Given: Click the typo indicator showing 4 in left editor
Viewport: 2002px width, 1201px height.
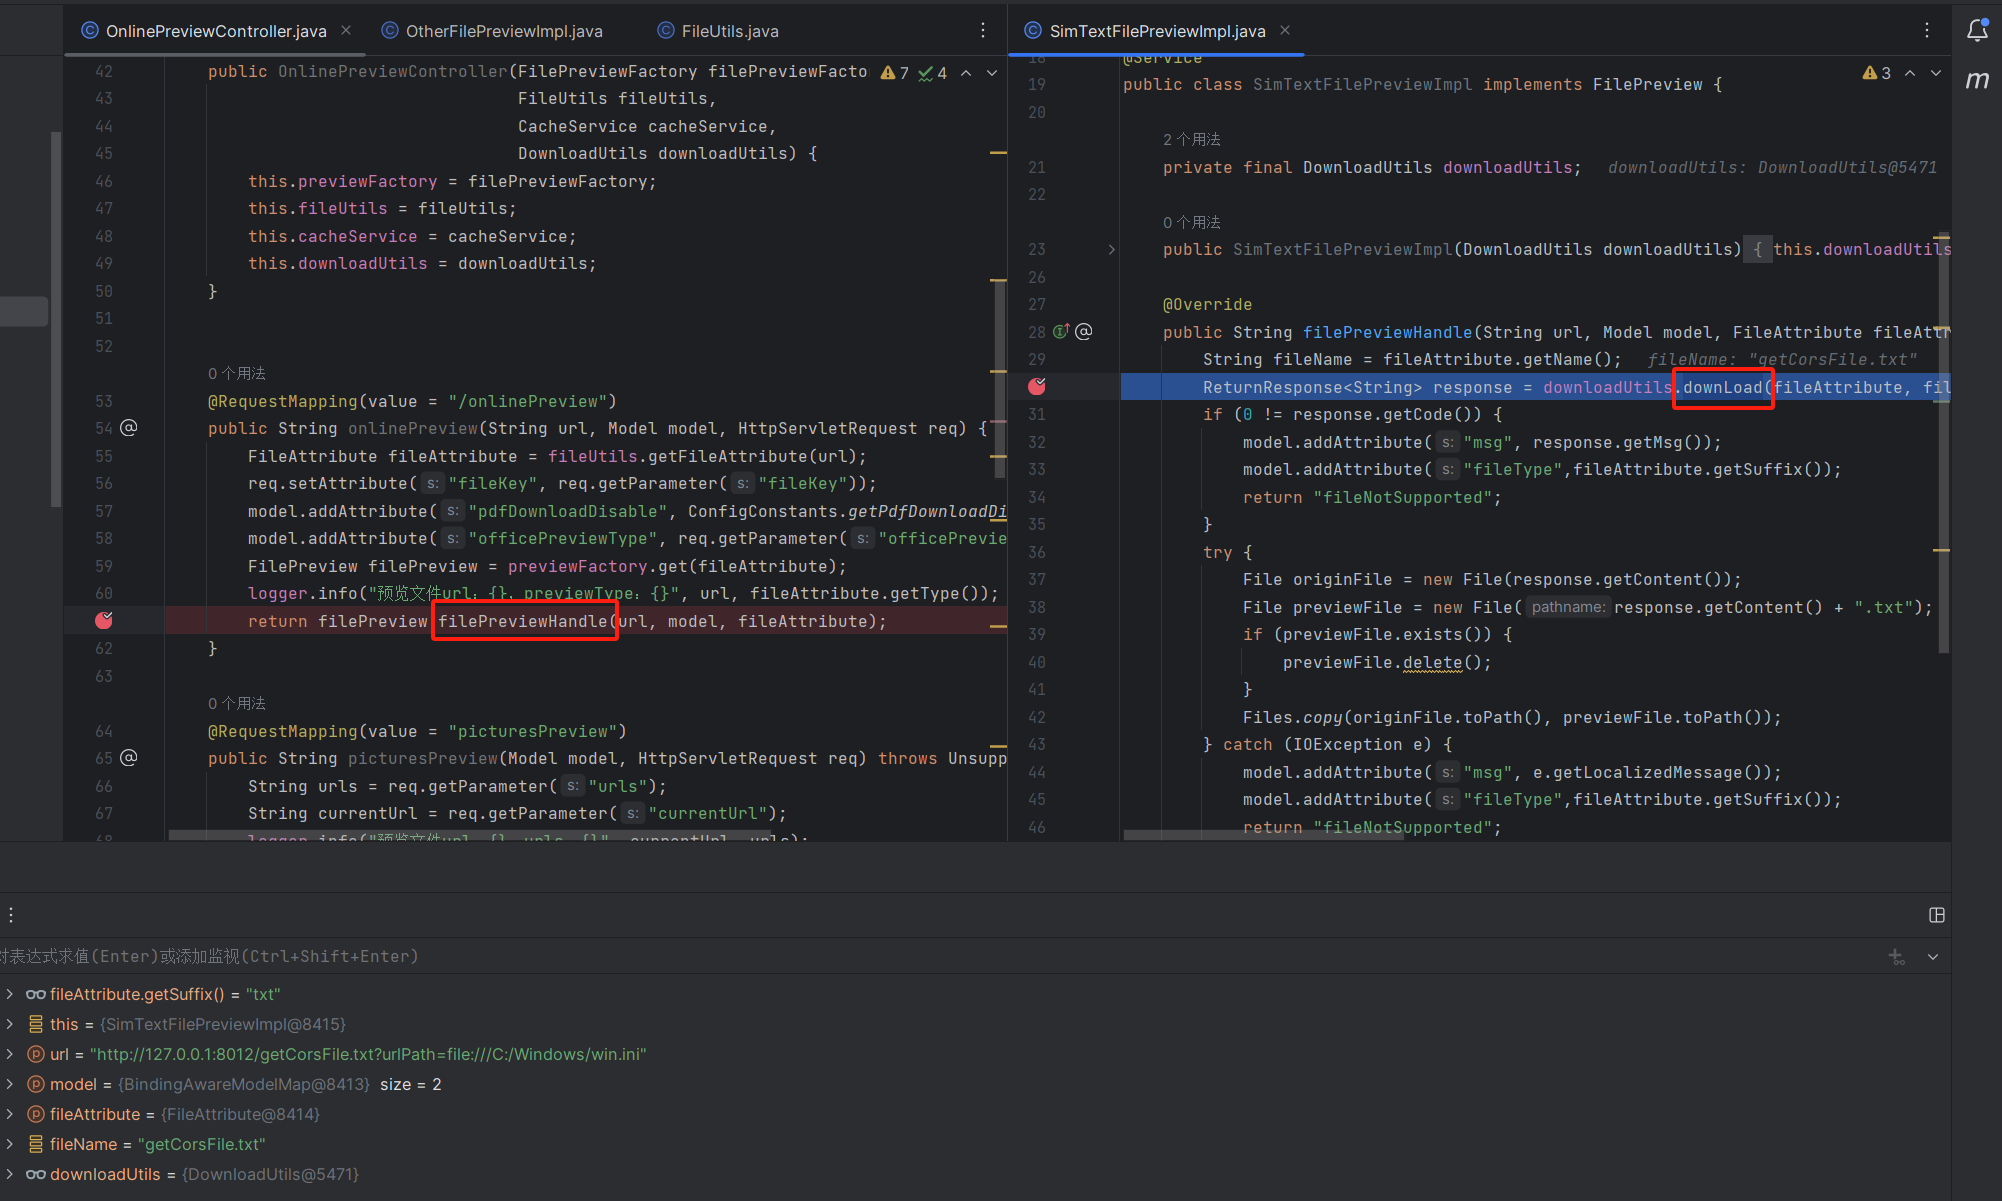Looking at the screenshot, I should click(933, 73).
